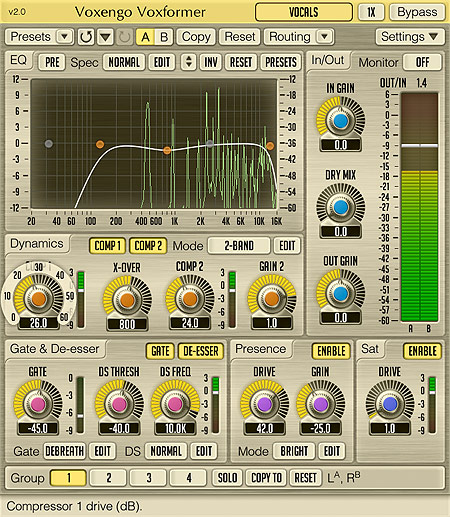Change DS mode NORMAL selector
The width and height of the screenshot is (450, 517).
point(166,451)
